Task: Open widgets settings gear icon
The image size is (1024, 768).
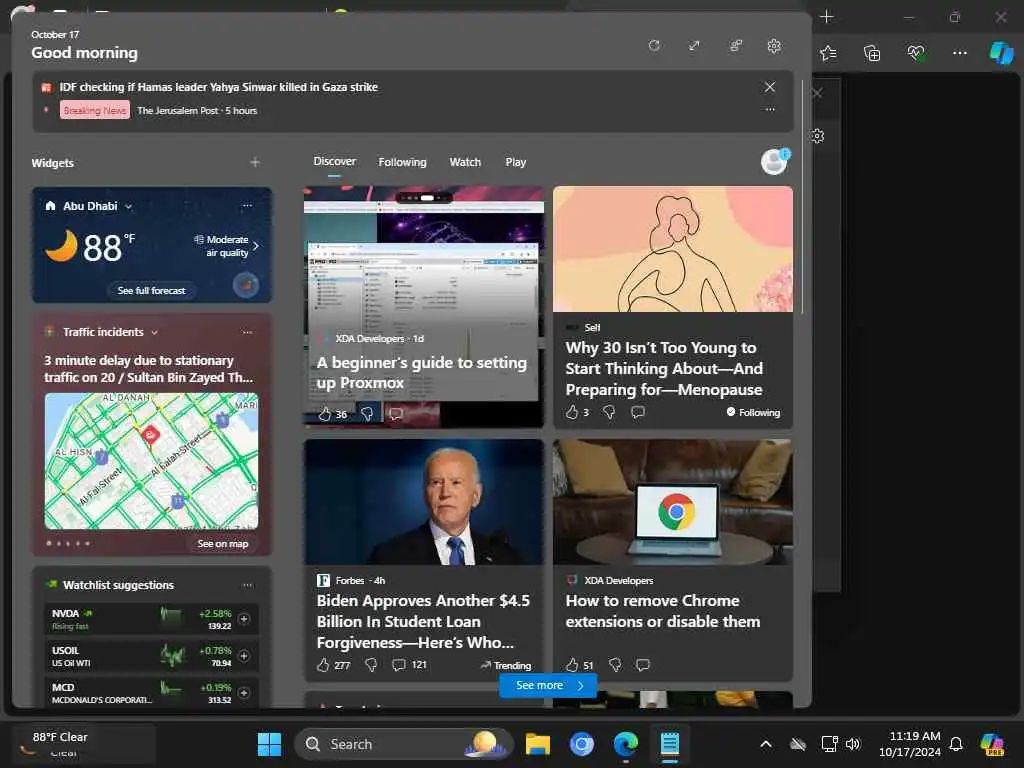Action: tap(774, 46)
